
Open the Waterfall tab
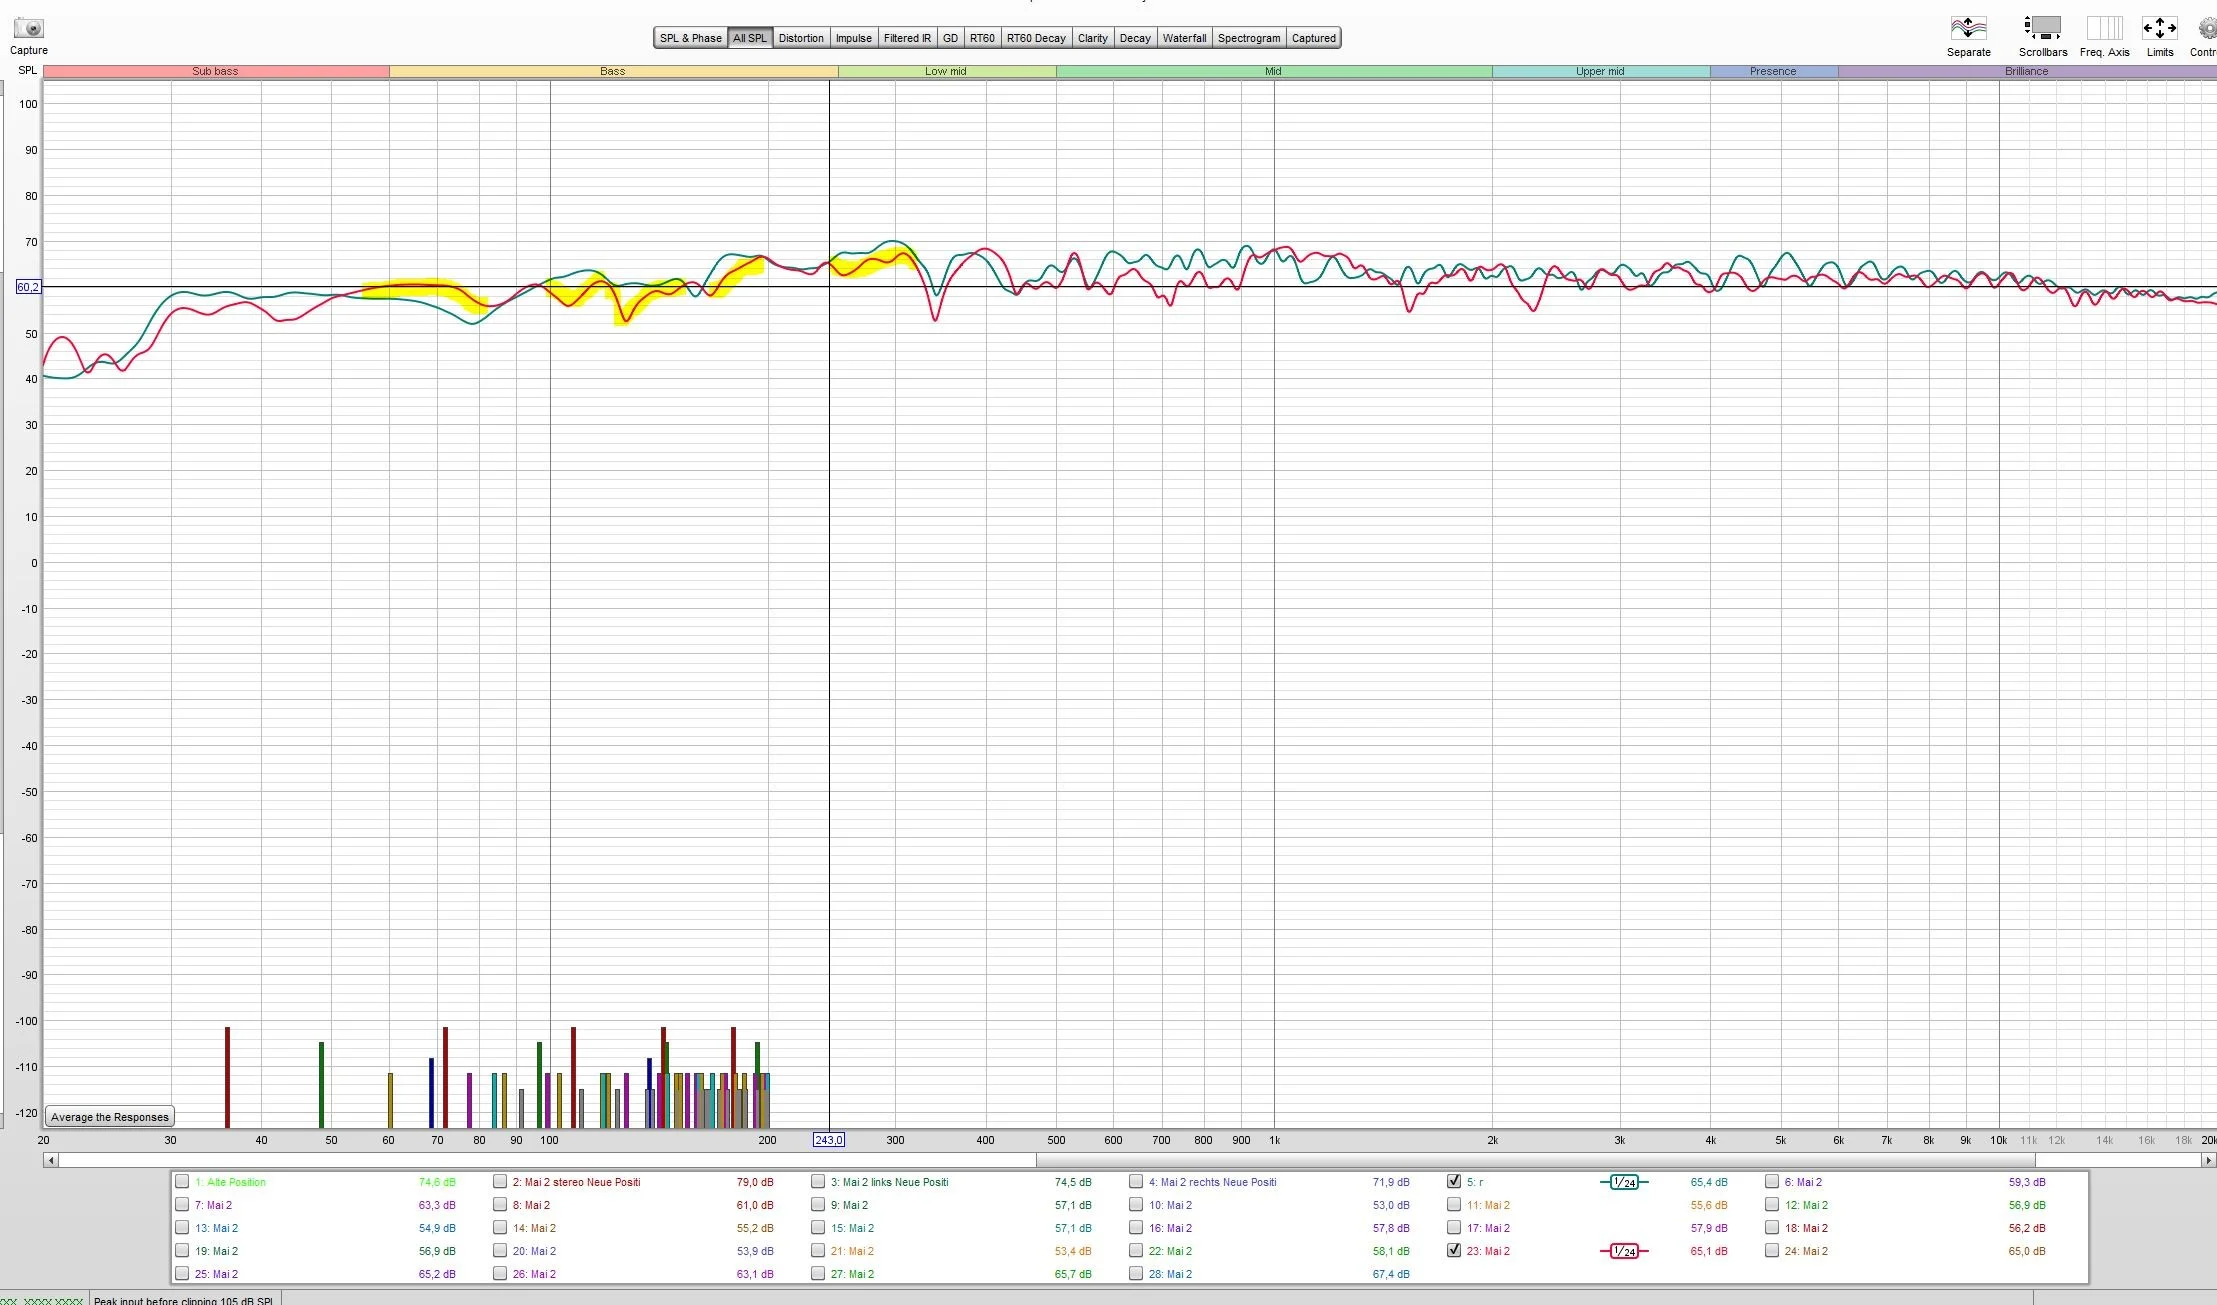click(x=1184, y=38)
